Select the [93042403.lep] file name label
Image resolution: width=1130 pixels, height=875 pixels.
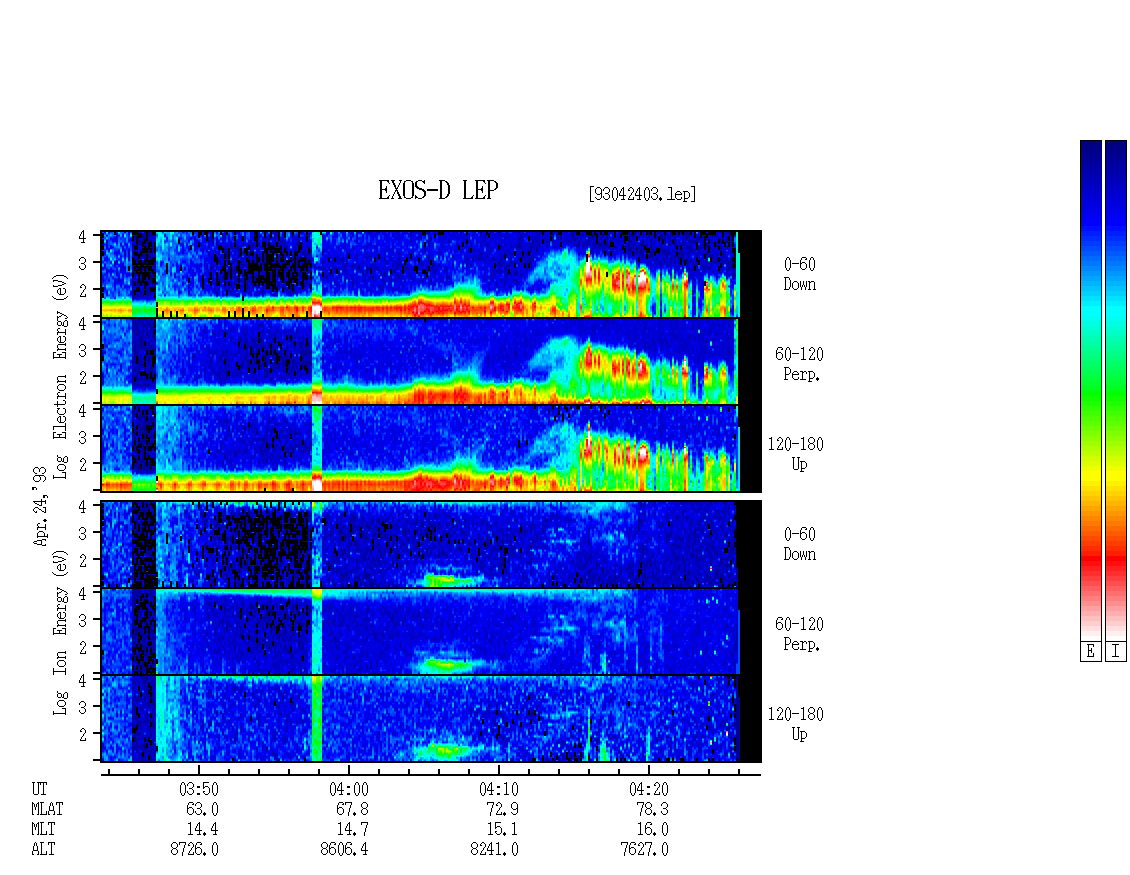click(642, 194)
